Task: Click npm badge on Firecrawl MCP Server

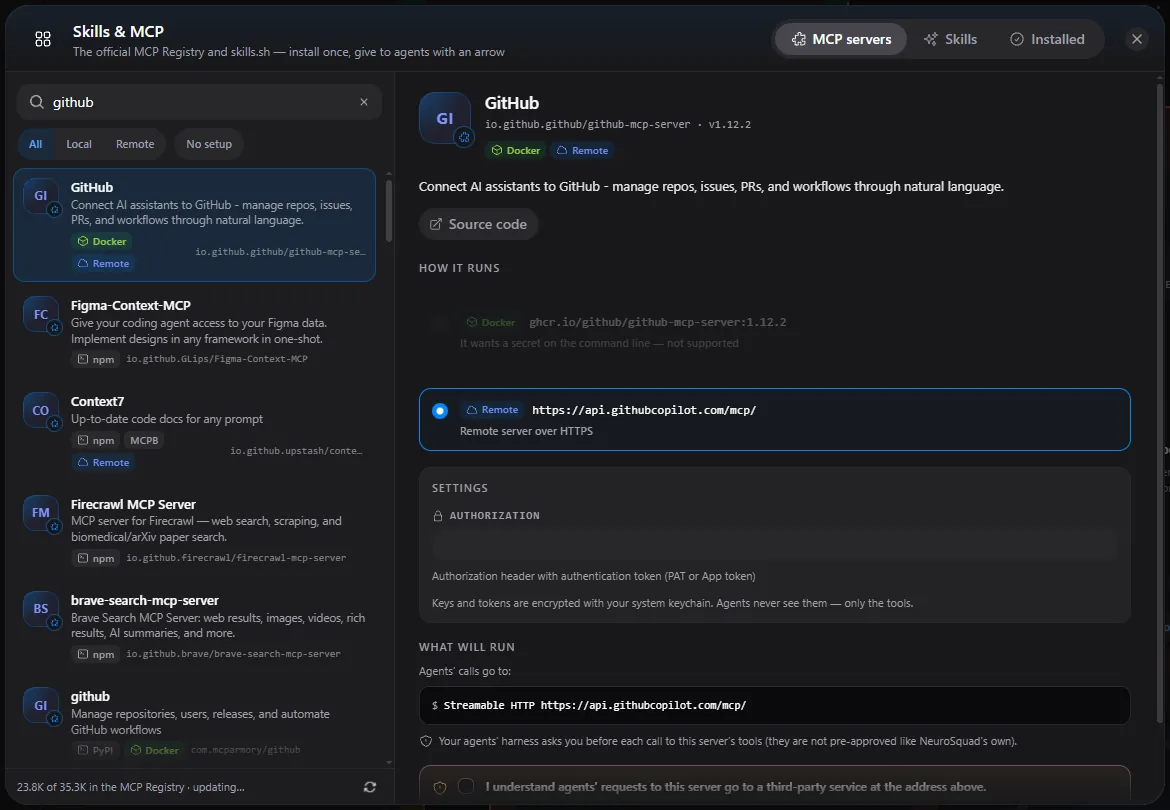Action: (96, 559)
